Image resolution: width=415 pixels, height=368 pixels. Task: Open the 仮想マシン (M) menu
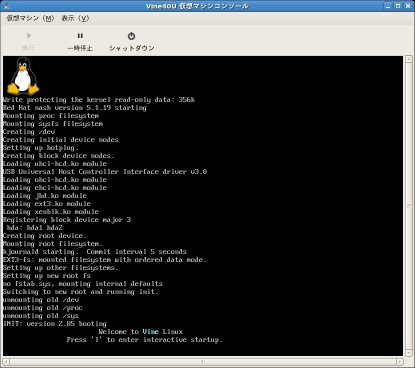click(30, 18)
